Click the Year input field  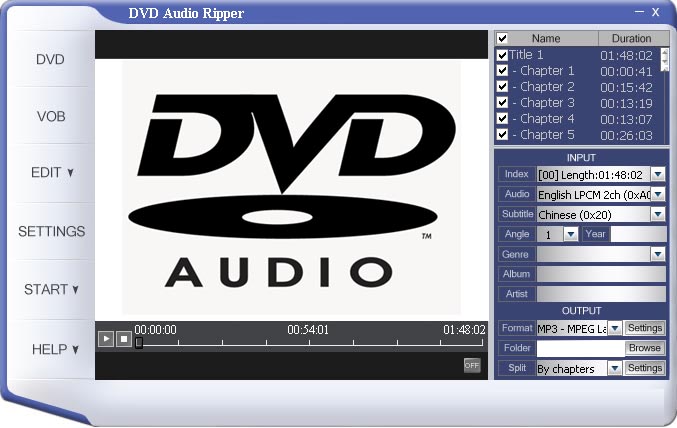638,234
